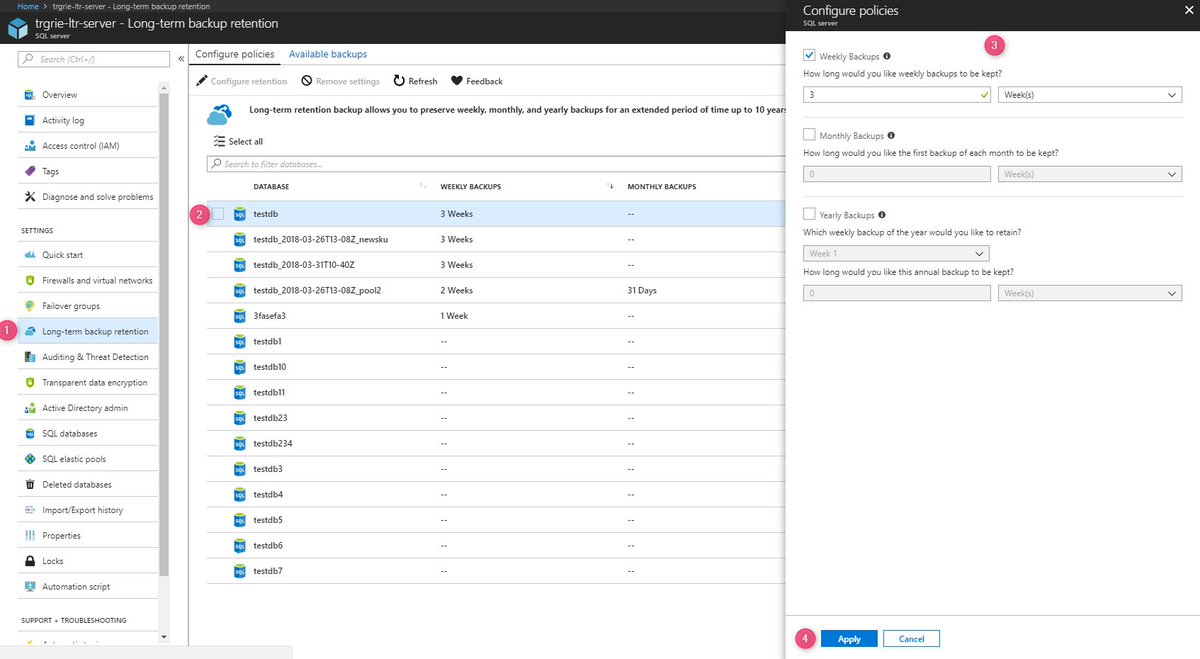
Task: Cancel the policy configuration
Action: [911, 639]
